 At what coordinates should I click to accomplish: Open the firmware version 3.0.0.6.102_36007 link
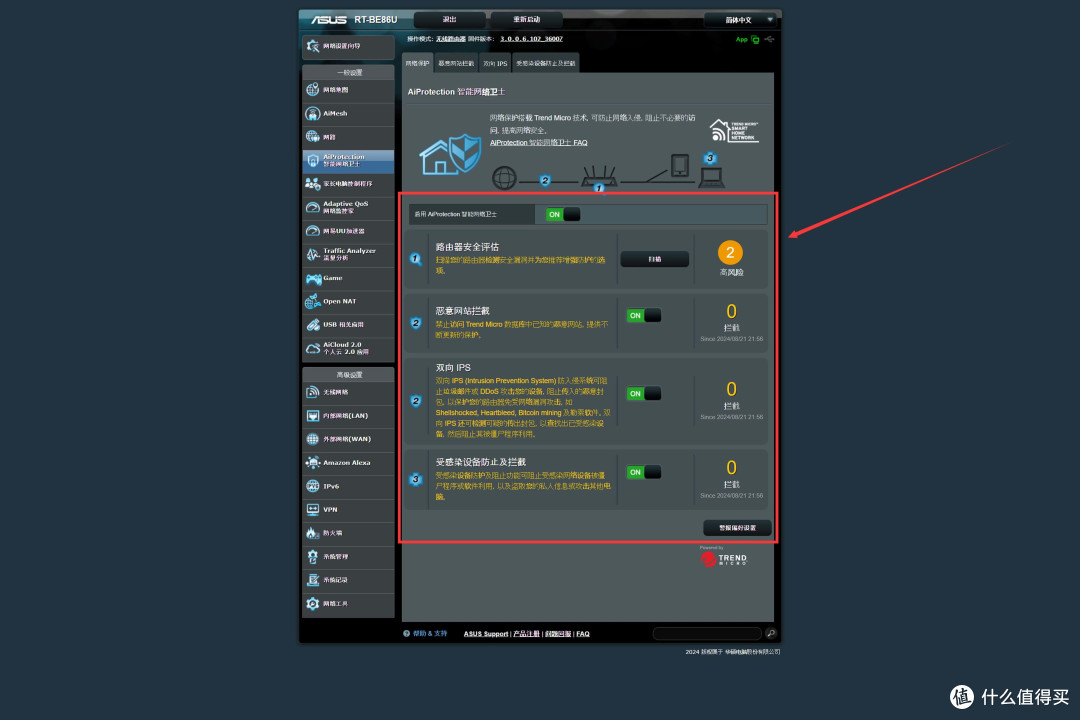point(531,39)
